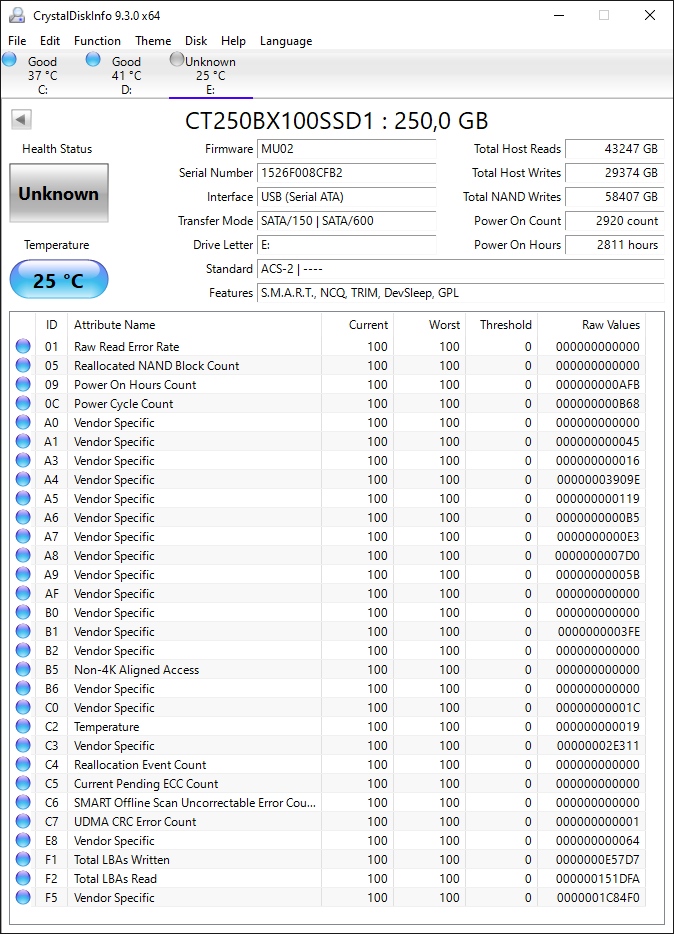Click raw value 00000003909E
This screenshot has width=674, height=934.
click(598, 480)
